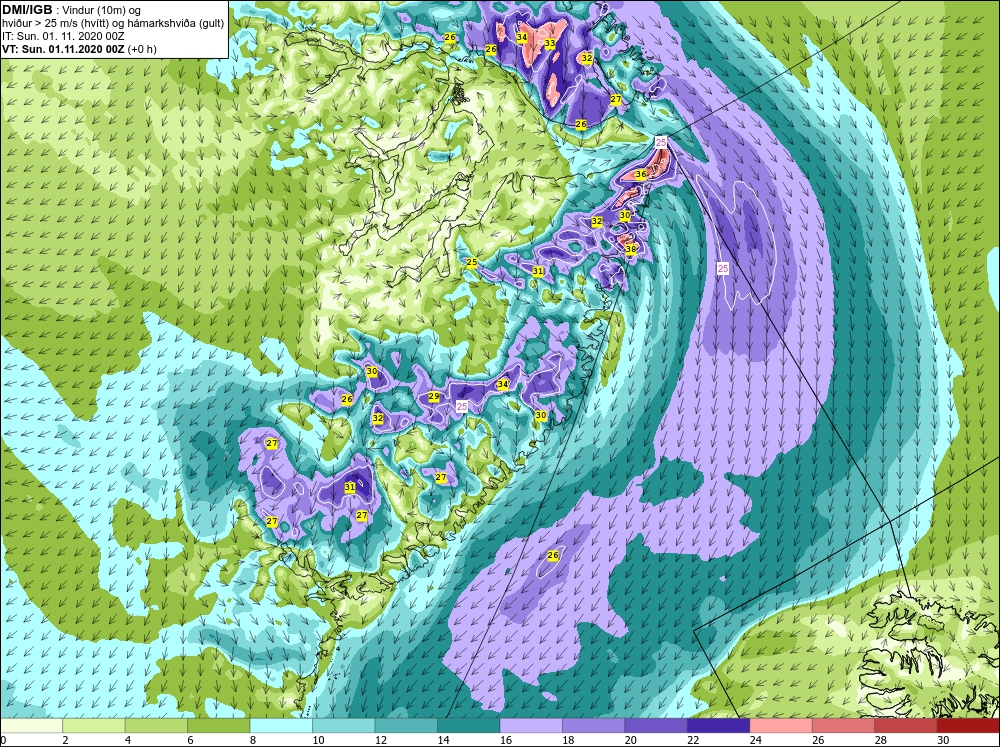The width and height of the screenshot is (1000, 747).
Task: Pick the 24–26 m/s pink legend swatch
Action: (781, 726)
